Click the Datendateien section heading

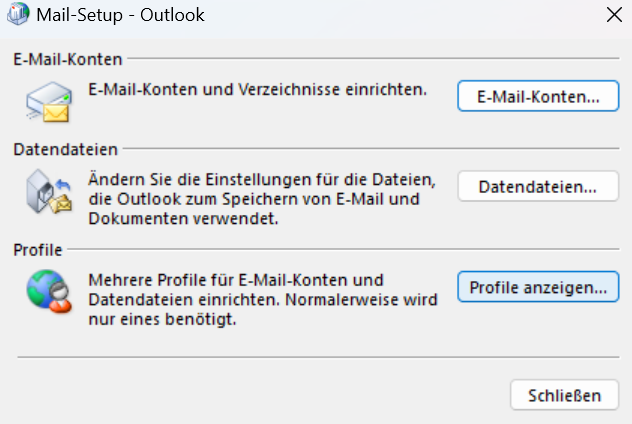pos(66,150)
